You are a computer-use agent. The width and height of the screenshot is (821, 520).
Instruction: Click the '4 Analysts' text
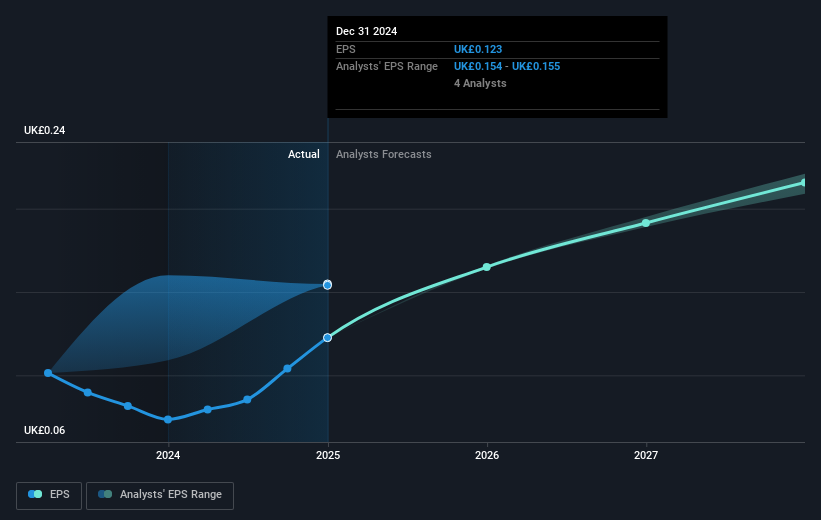tap(480, 83)
